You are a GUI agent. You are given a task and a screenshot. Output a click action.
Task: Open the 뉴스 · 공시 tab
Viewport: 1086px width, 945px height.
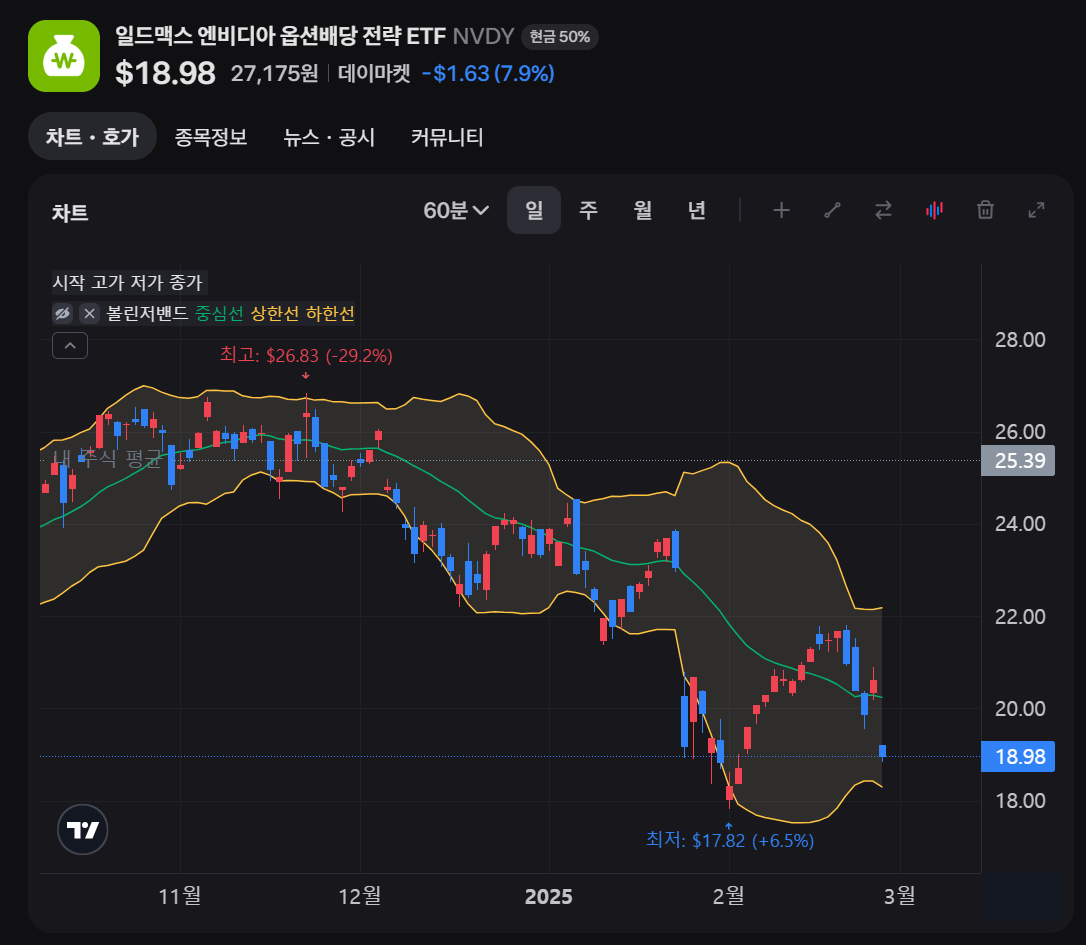[x=329, y=136]
